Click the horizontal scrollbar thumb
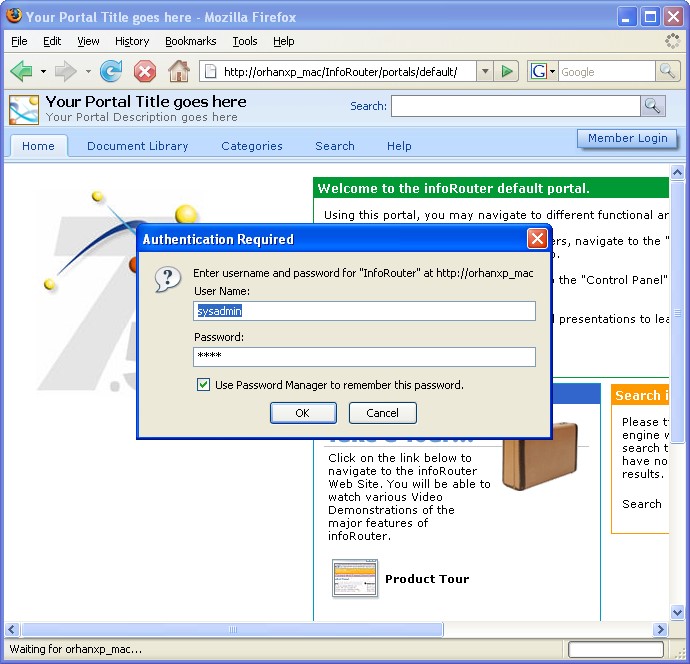The image size is (690, 664). point(232,629)
